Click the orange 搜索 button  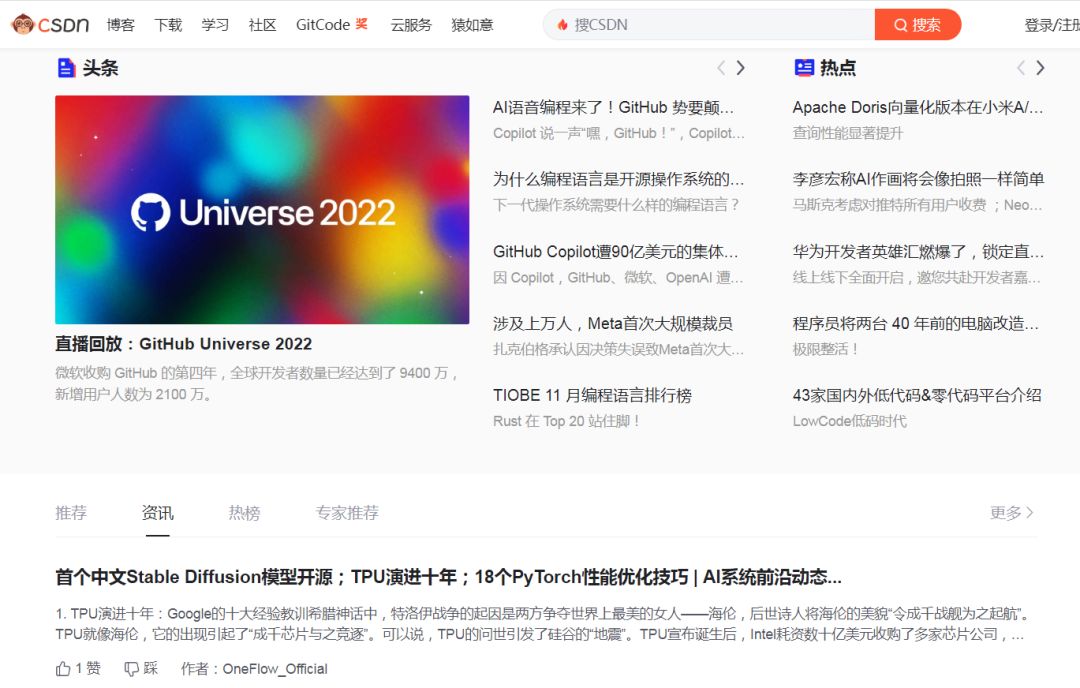(x=917, y=25)
